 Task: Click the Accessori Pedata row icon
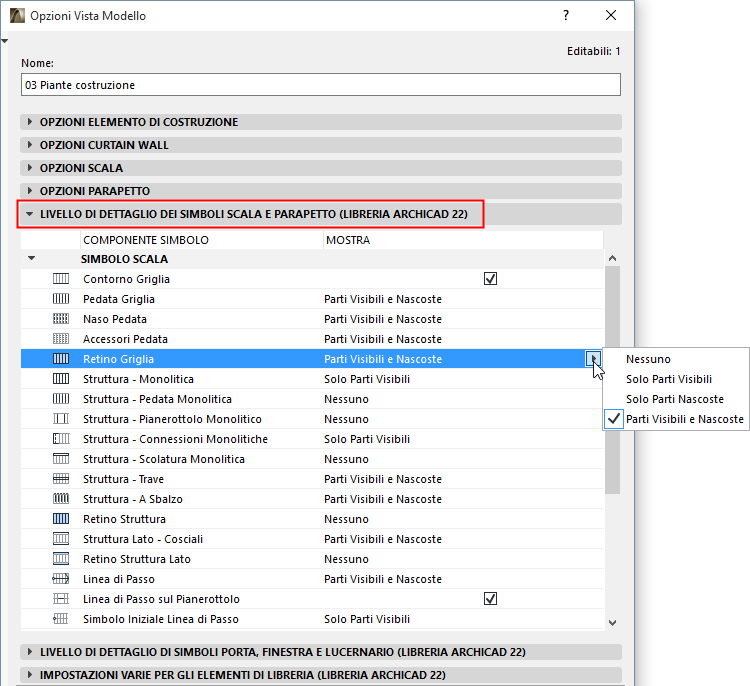pos(61,339)
